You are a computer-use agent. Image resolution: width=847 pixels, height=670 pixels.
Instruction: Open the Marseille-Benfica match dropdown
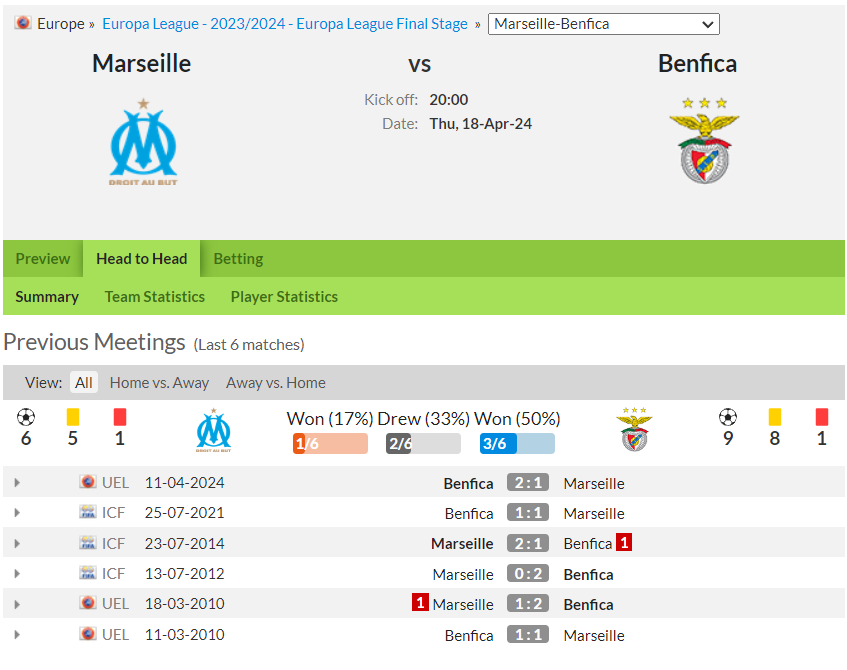(x=603, y=24)
